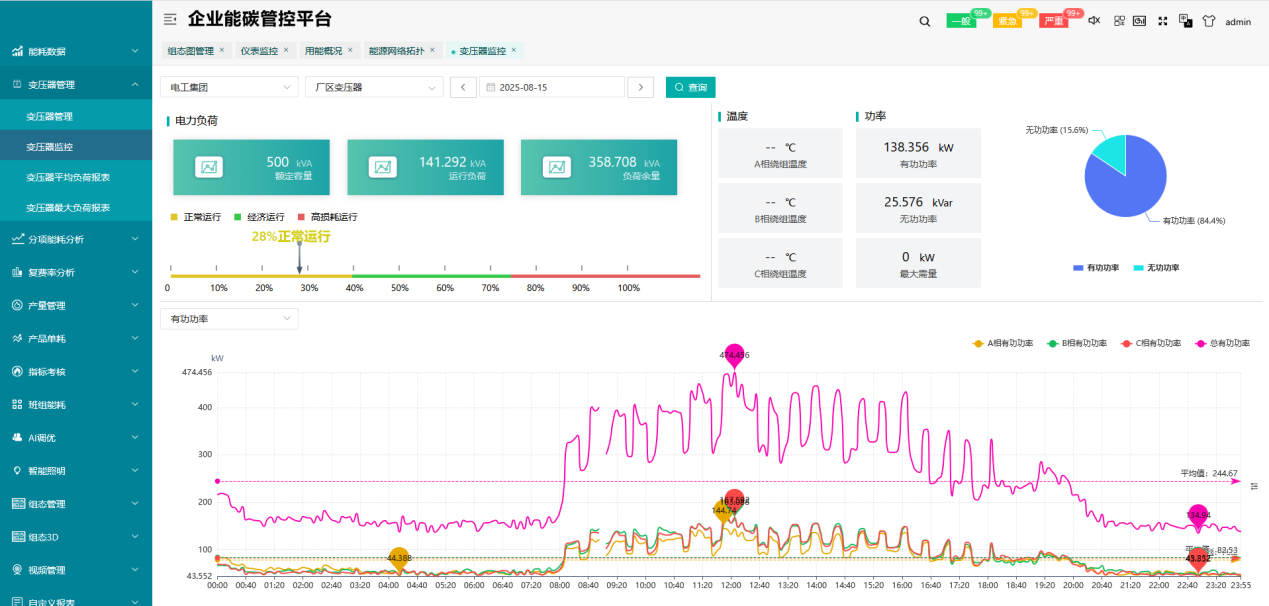Open the 有功功率 chart metric dropdown
Image resolution: width=1269 pixels, height=606 pixels.
[229, 319]
